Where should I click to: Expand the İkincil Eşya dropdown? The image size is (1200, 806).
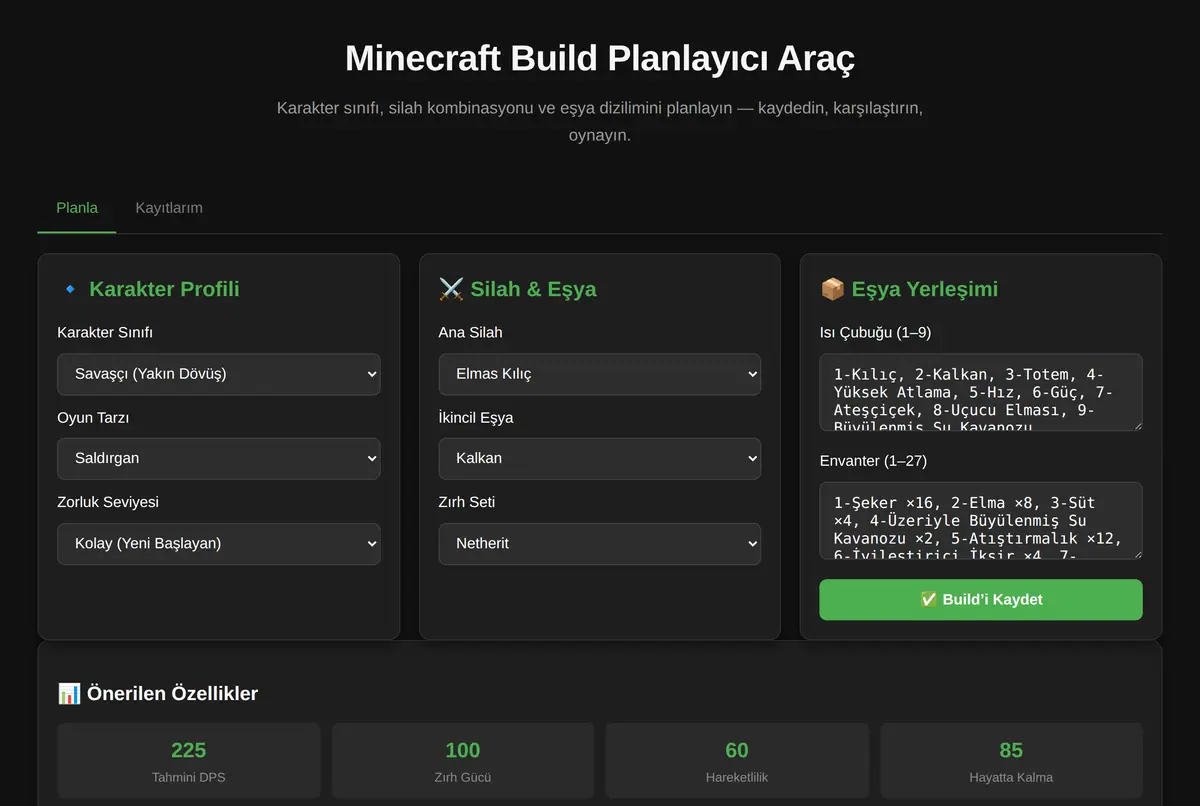tap(600, 459)
